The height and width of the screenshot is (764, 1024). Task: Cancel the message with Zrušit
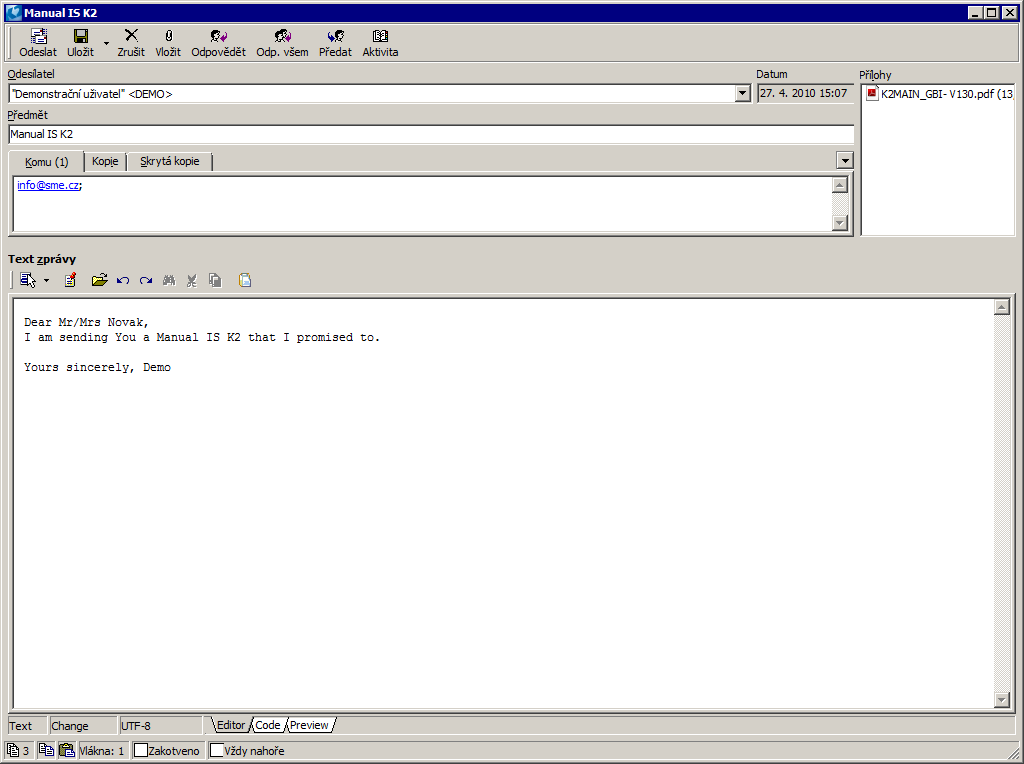pyautogui.click(x=131, y=43)
